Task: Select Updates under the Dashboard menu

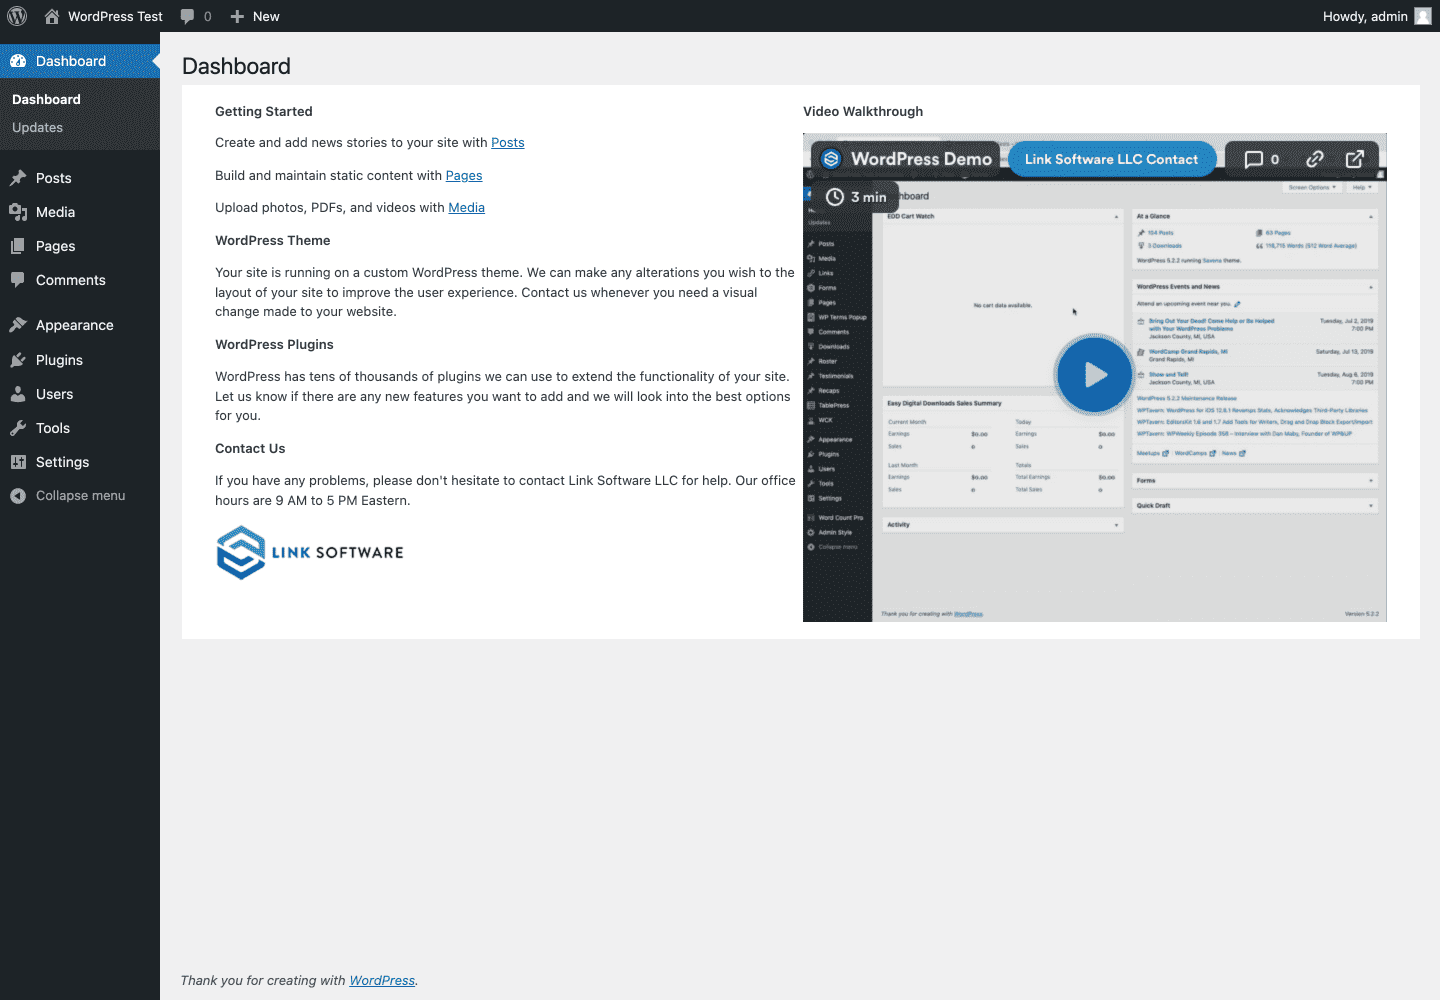Action: (37, 127)
